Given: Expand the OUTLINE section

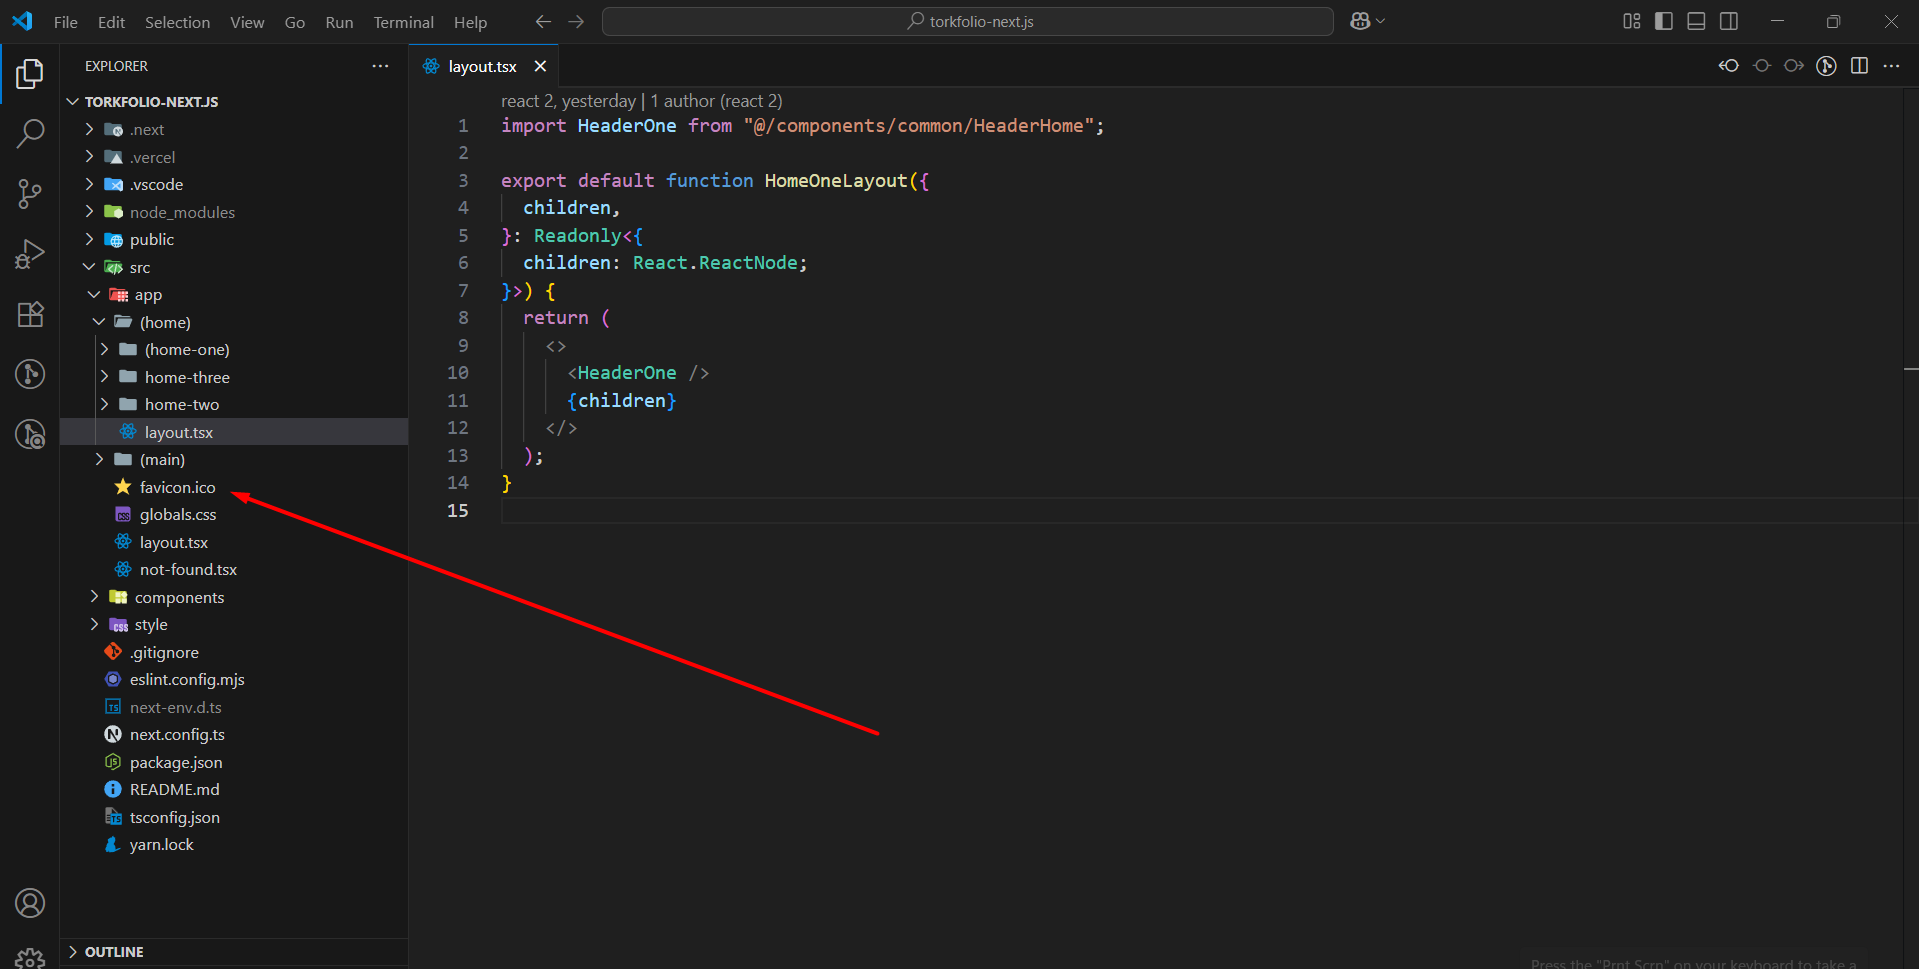Looking at the screenshot, I should point(234,952).
